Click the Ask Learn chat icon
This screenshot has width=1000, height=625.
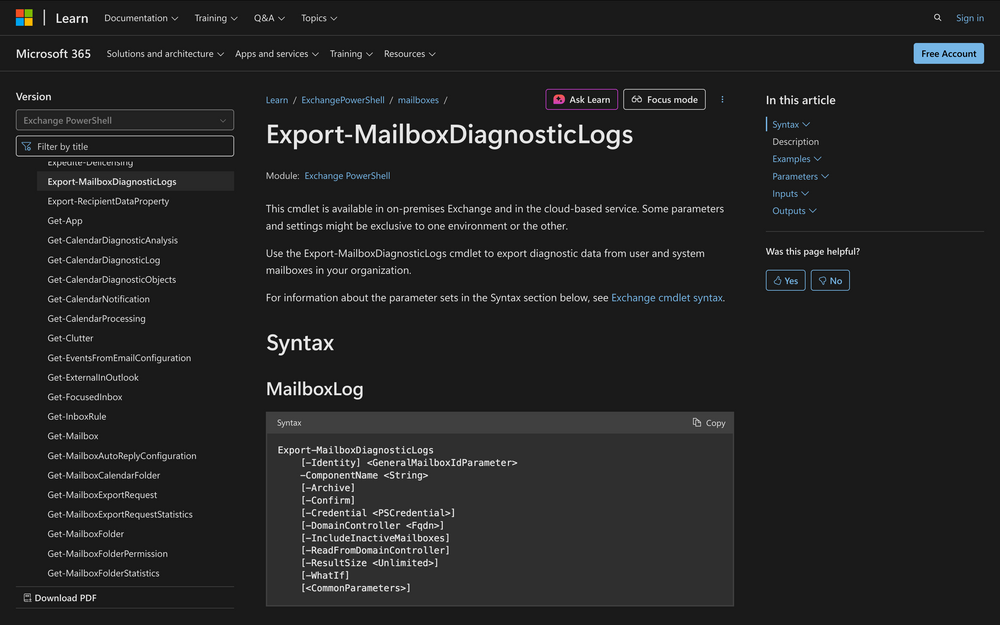[561, 99]
